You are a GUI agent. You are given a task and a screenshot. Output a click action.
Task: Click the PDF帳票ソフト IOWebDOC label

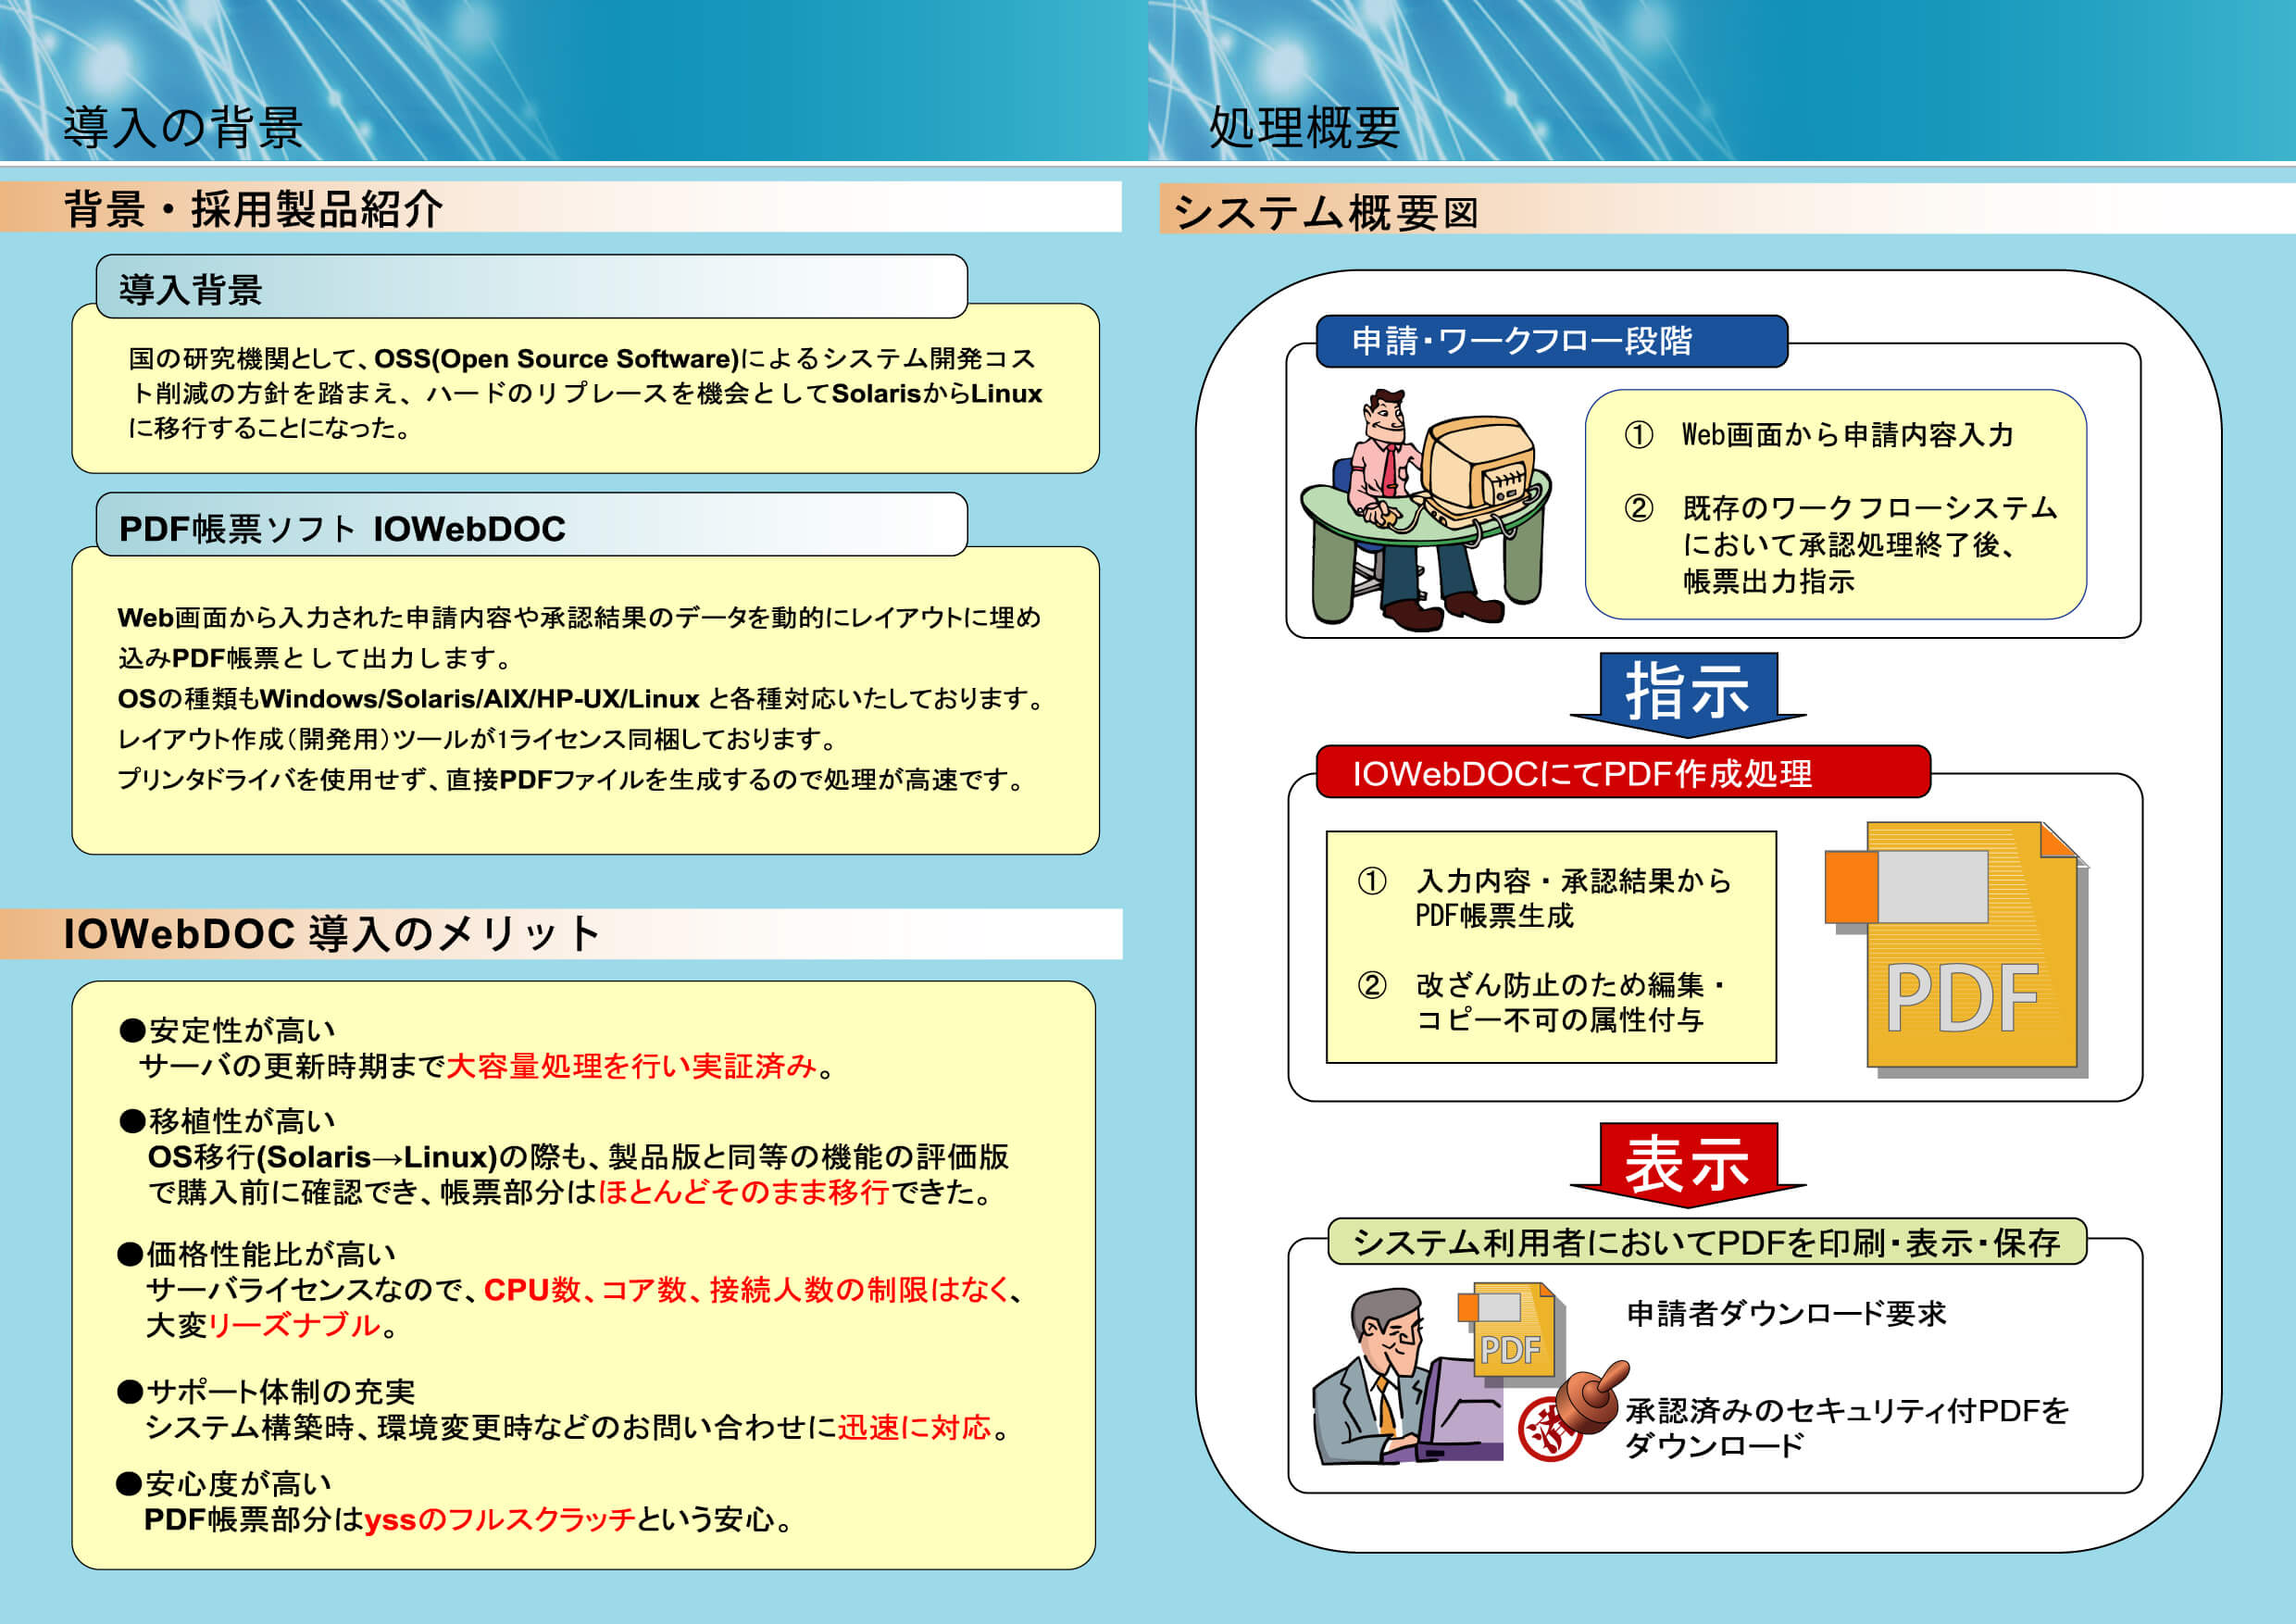coord(342,529)
